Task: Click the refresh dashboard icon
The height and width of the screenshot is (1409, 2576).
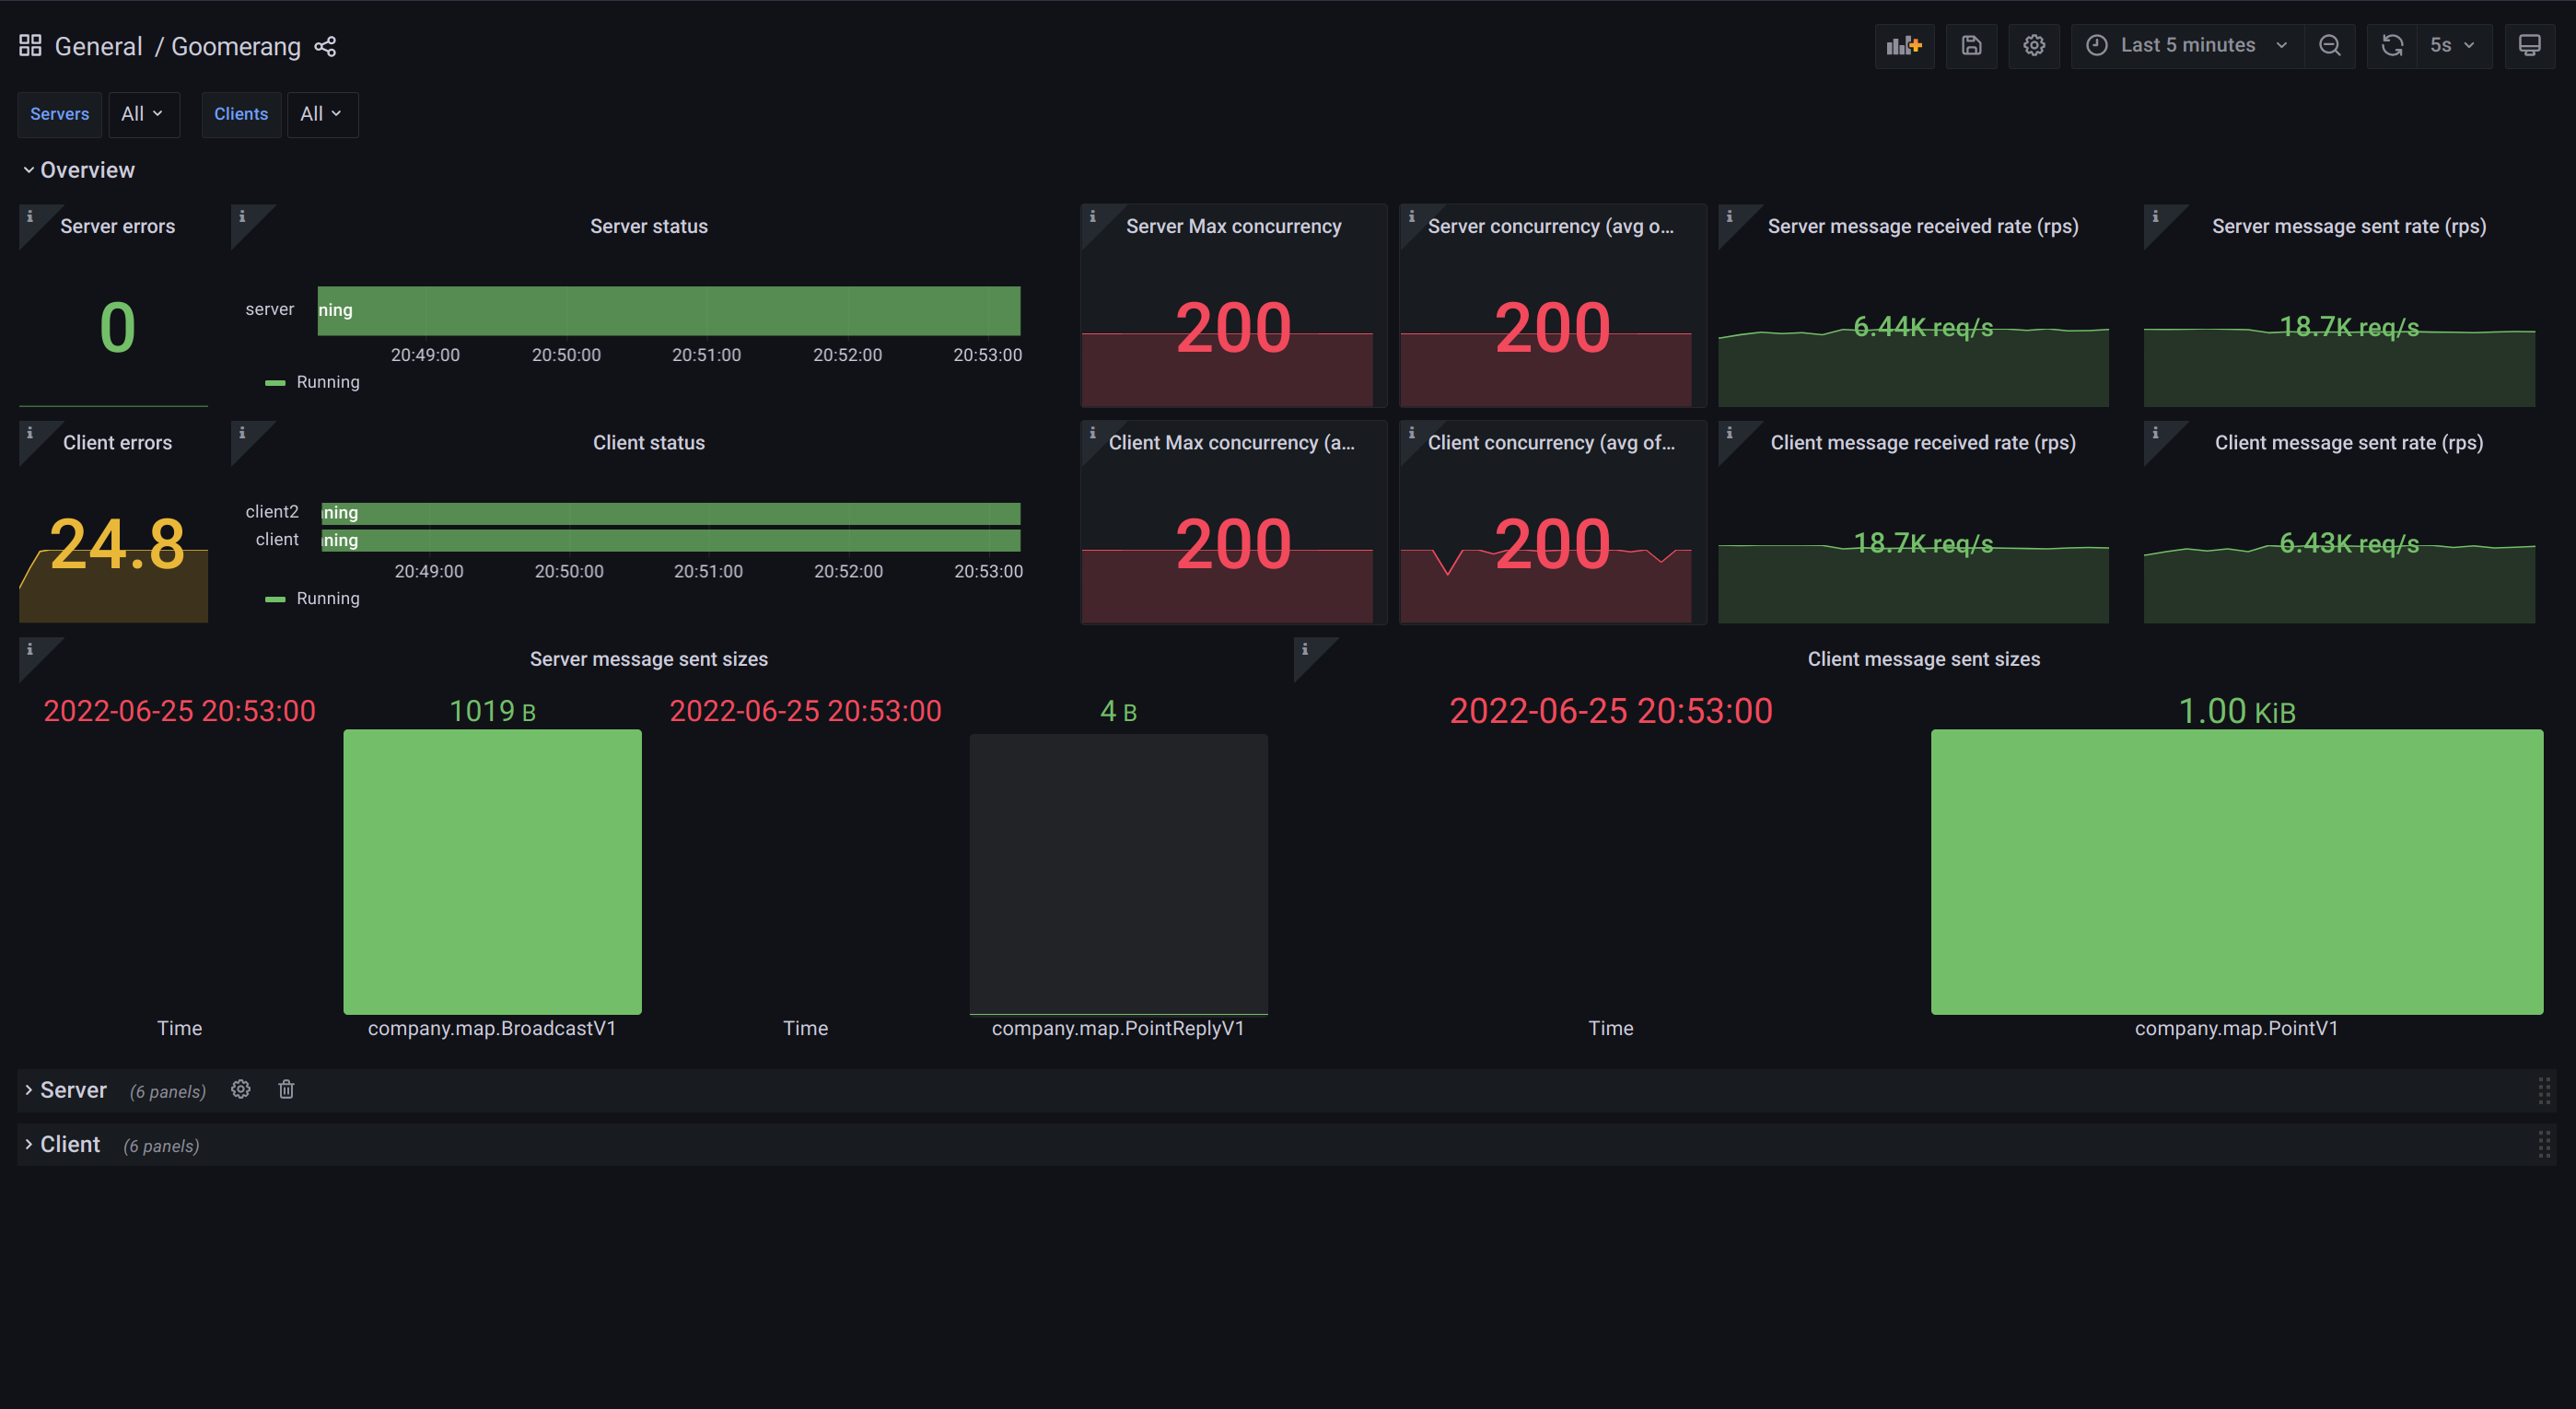Action: coord(2391,45)
